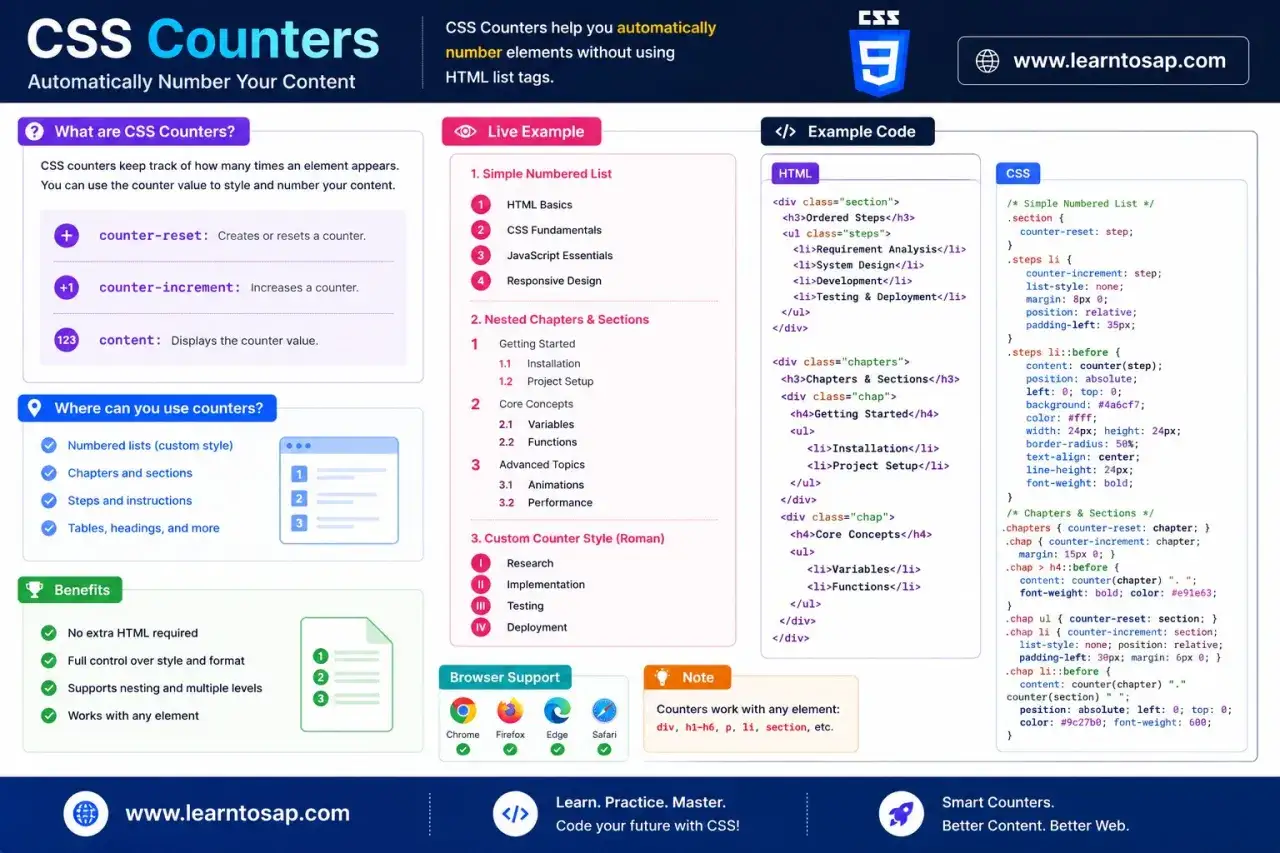Click the Advanced Topics chapter row
This screenshot has height=853, width=1280.
click(528, 465)
